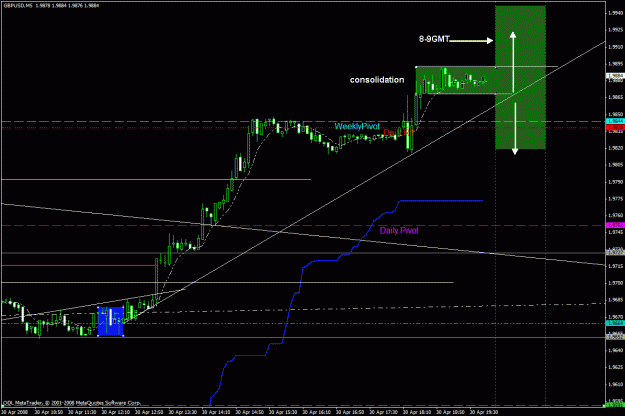Click the cyan 1.9844 weekly pivot price tag

615,121
